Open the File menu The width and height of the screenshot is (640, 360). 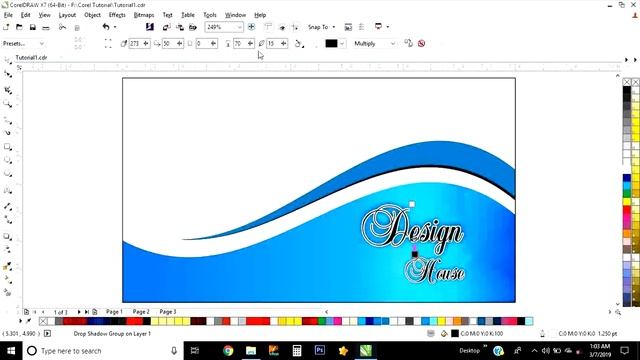point(8,15)
